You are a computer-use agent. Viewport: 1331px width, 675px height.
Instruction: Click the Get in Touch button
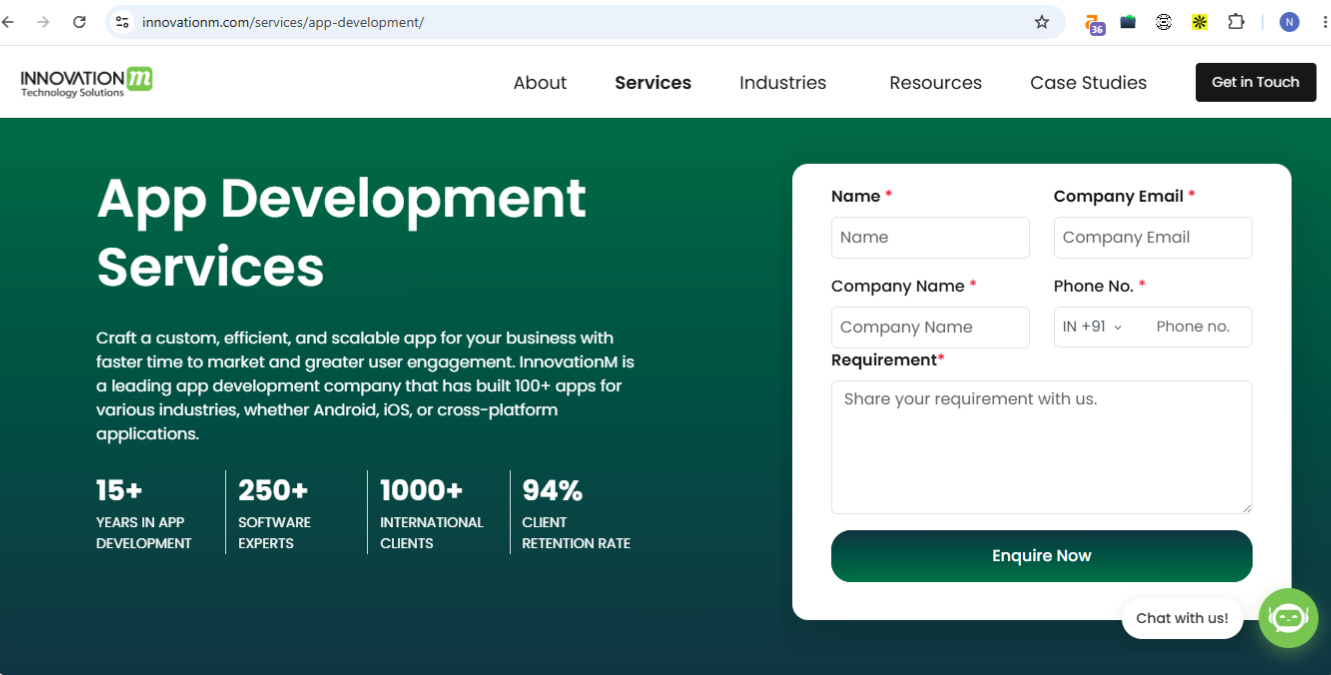[x=1255, y=82]
